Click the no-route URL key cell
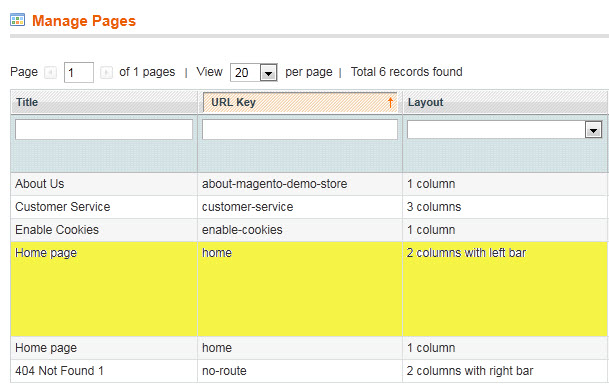 pos(300,370)
